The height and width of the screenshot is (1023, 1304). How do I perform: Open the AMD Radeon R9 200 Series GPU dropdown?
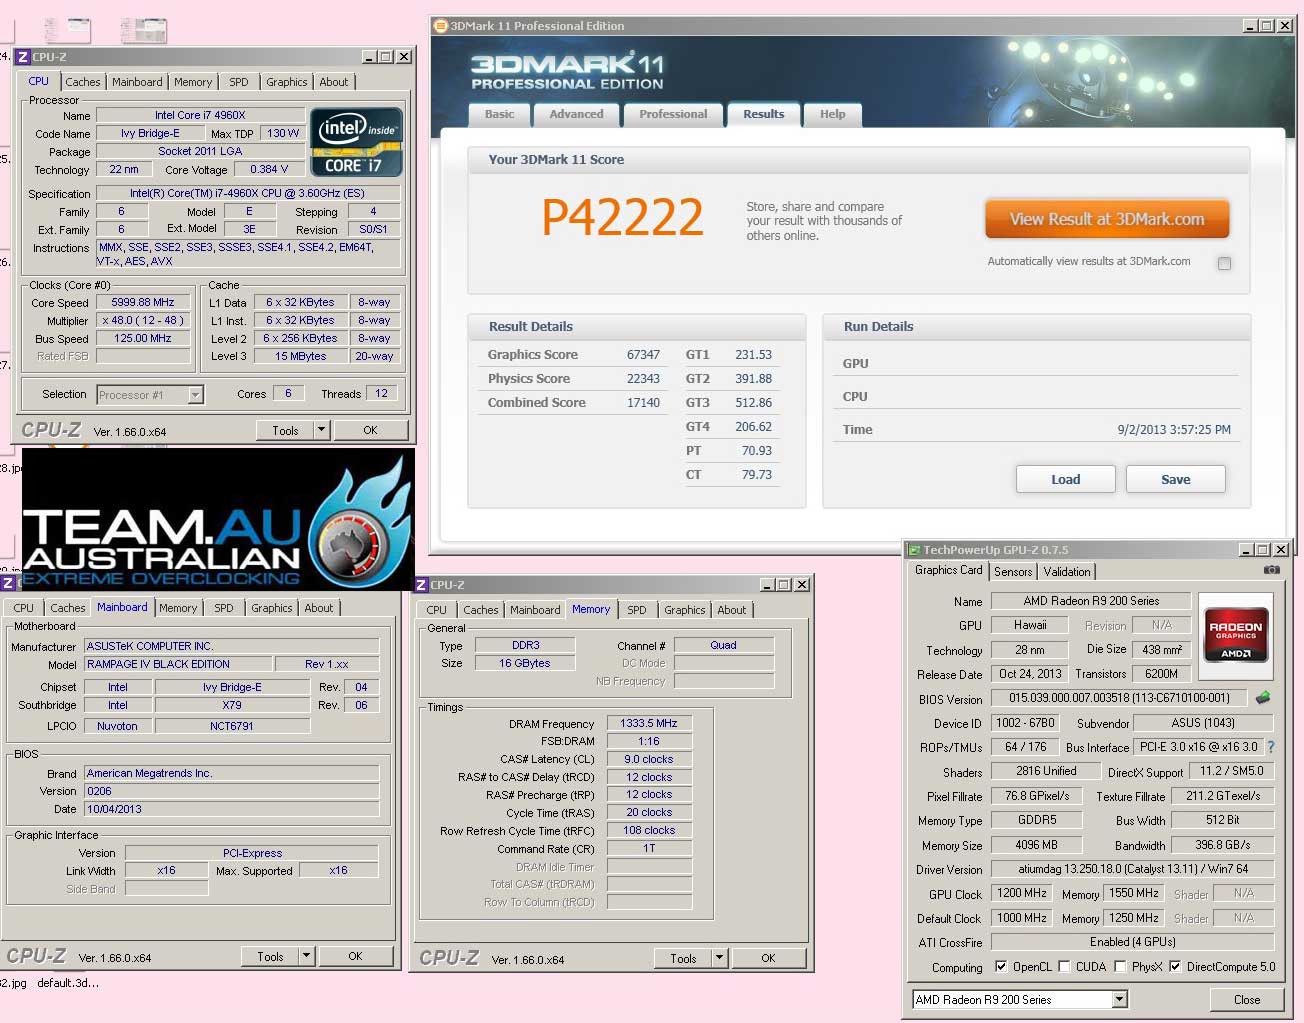click(1120, 999)
